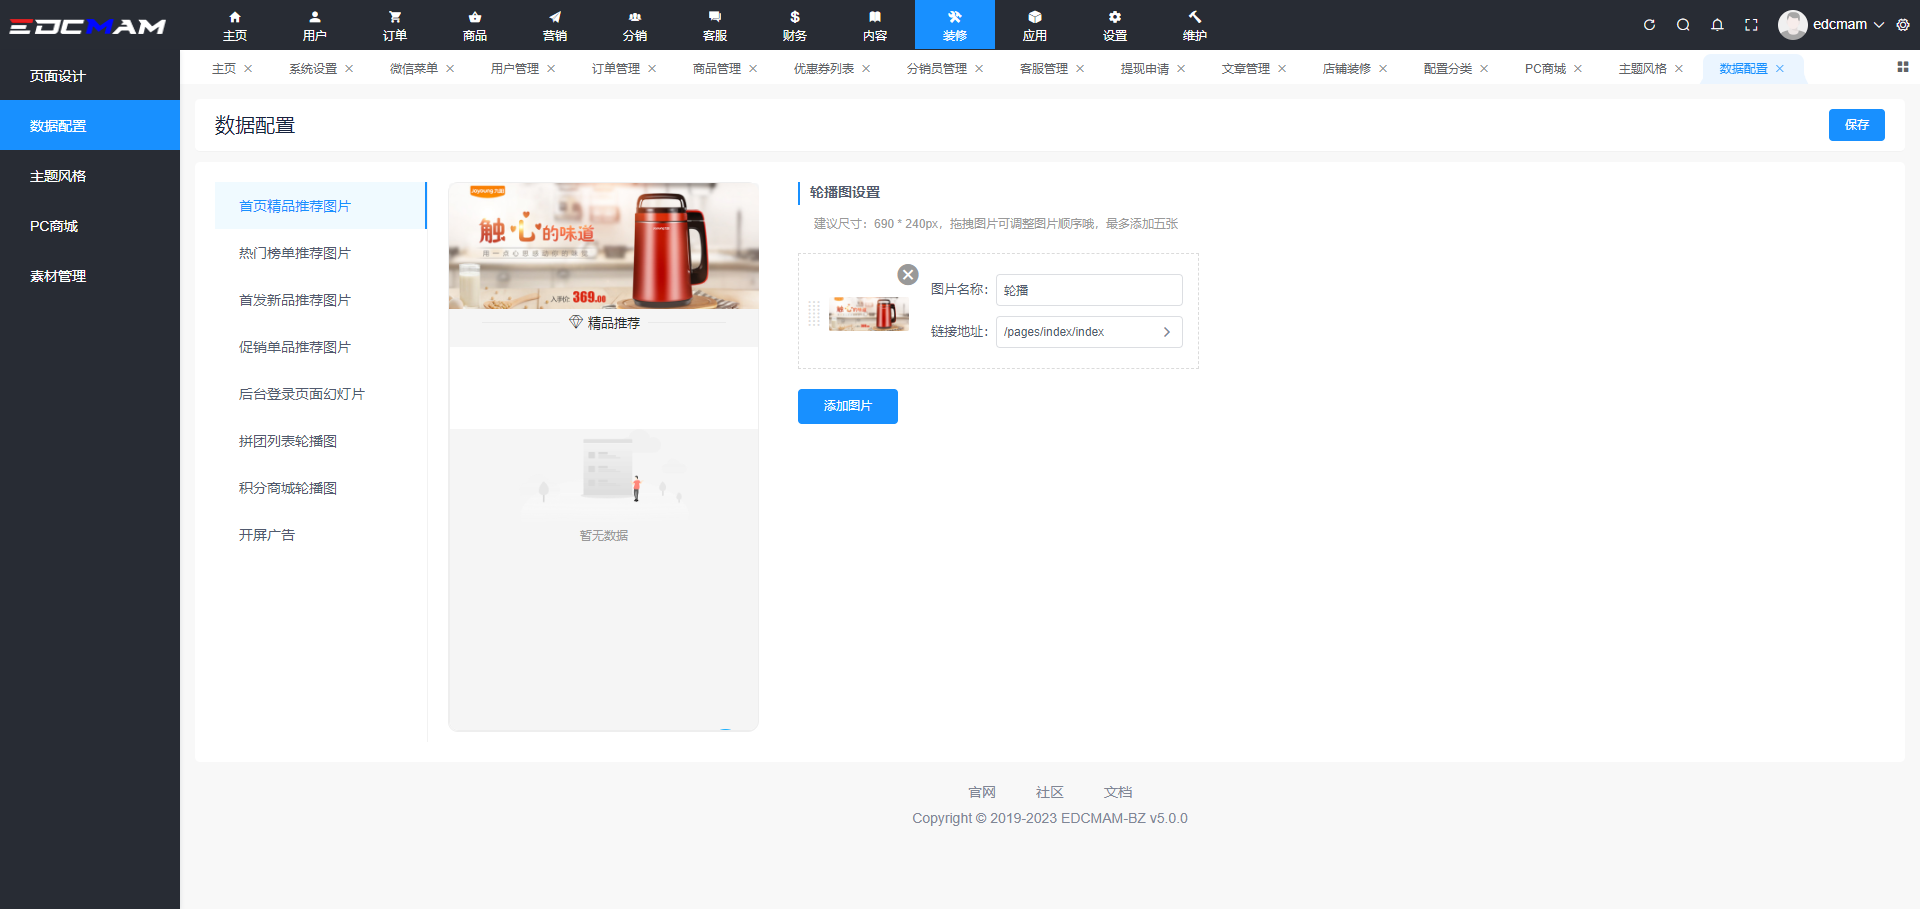Open the 链接地址 link selector chevron
Image resolution: width=1920 pixels, height=909 pixels.
pyautogui.click(x=1166, y=332)
